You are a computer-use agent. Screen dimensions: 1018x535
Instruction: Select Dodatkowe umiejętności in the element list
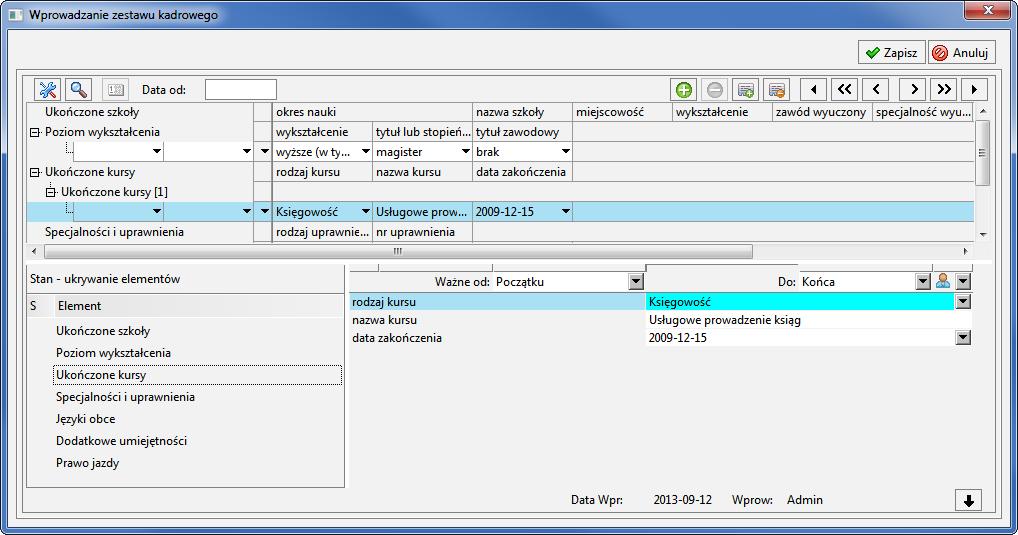(121, 442)
